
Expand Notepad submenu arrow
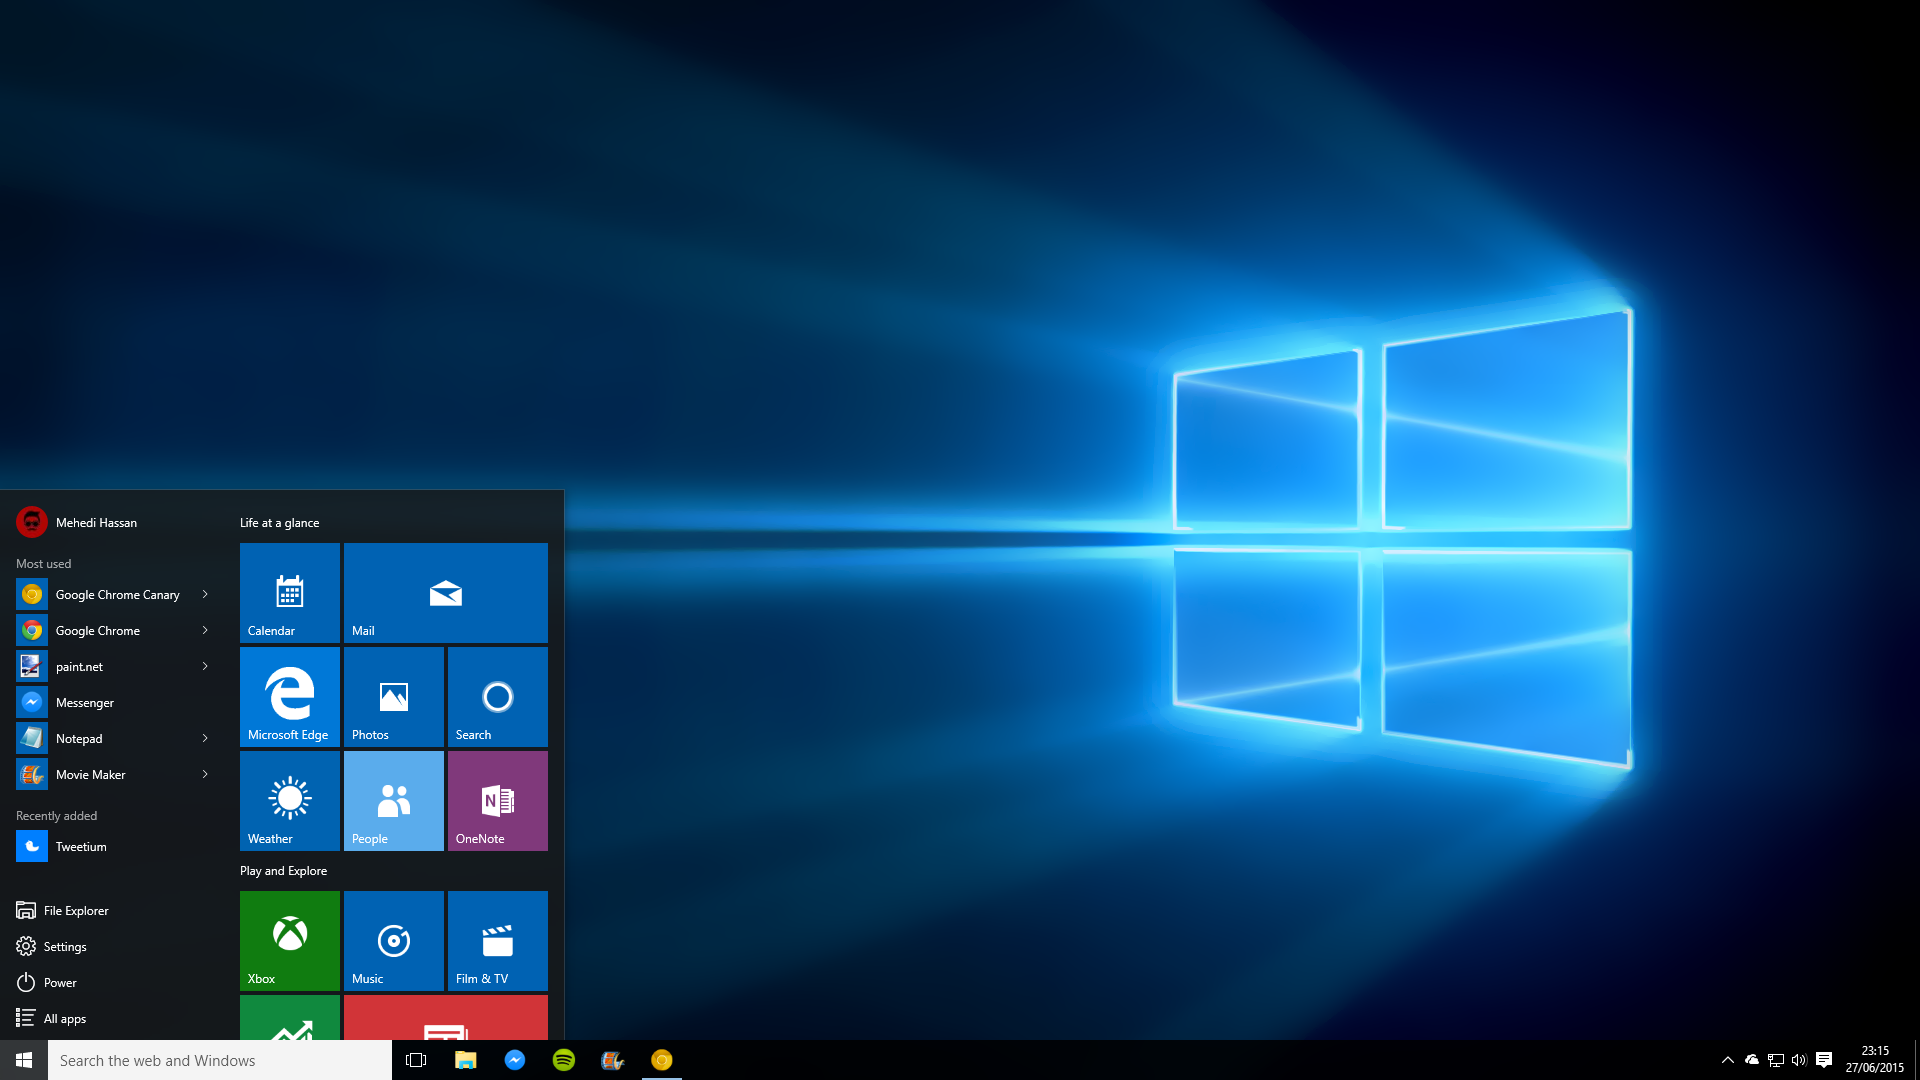pyautogui.click(x=203, y=738)
